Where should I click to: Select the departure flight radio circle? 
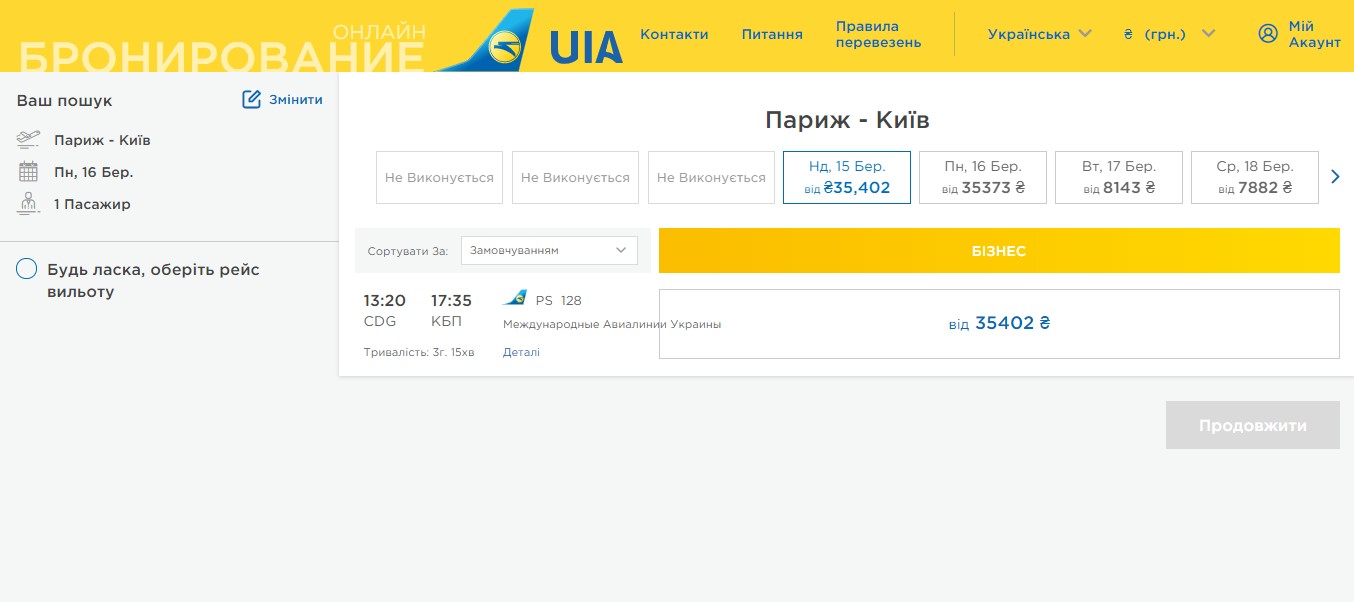[27, 270]
